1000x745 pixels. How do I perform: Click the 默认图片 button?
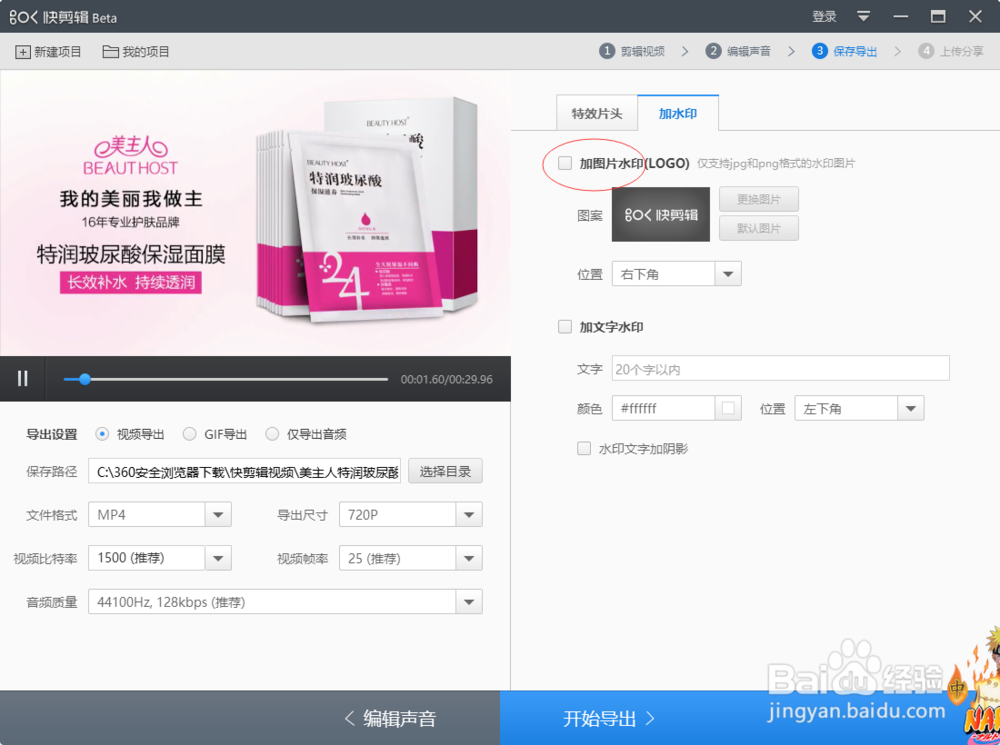[758, 228]
